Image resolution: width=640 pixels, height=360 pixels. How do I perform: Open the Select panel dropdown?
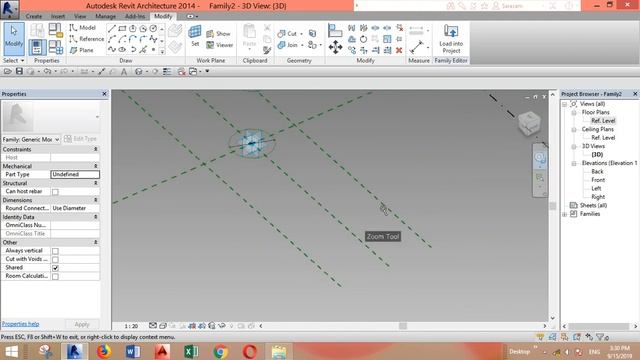pyautogui.click(x=13, y=60)
